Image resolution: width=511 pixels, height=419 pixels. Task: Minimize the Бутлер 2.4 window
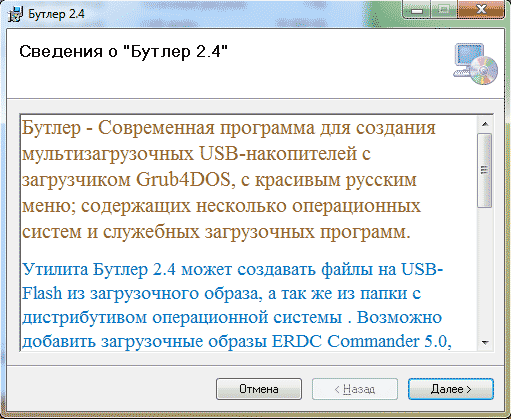[417, 9]
